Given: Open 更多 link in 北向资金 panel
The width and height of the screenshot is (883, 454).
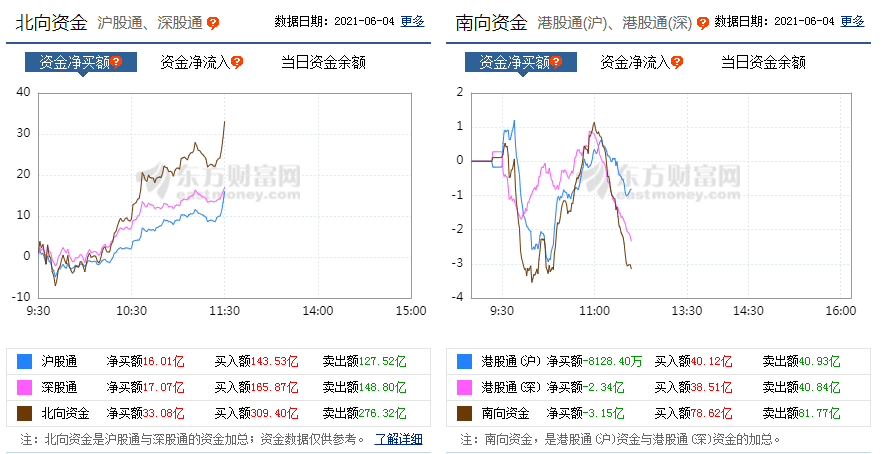Looking at the screenshot, I should 412,21.
